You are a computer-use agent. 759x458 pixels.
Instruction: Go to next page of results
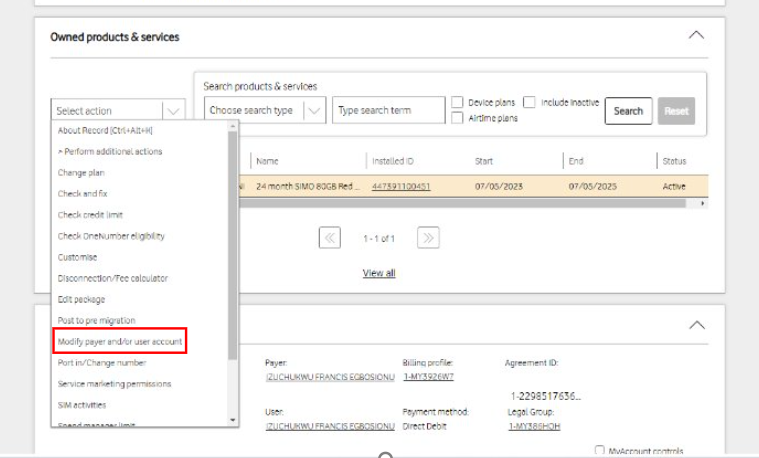coord(428,238)
